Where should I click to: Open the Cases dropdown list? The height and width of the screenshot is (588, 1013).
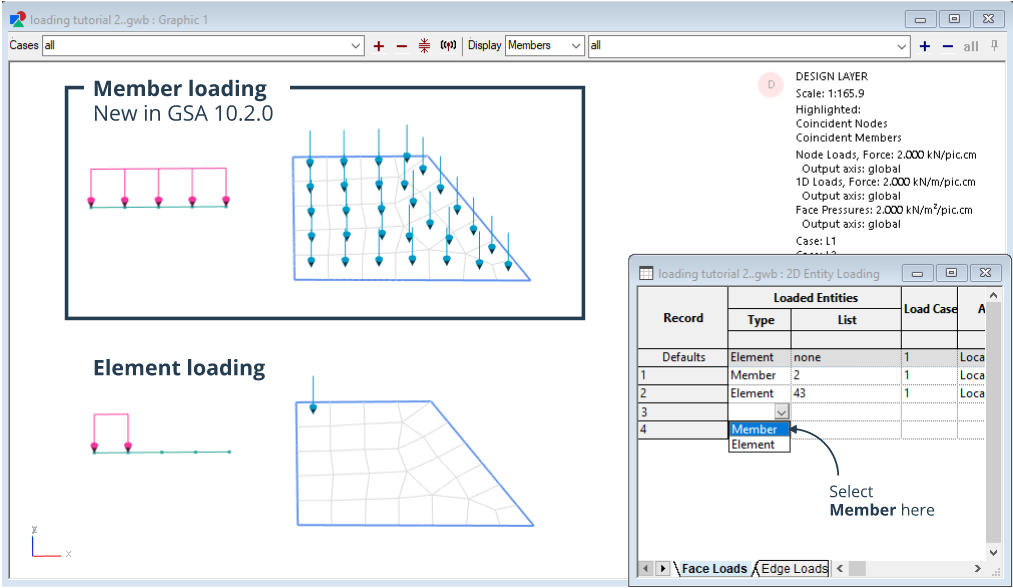357,46
